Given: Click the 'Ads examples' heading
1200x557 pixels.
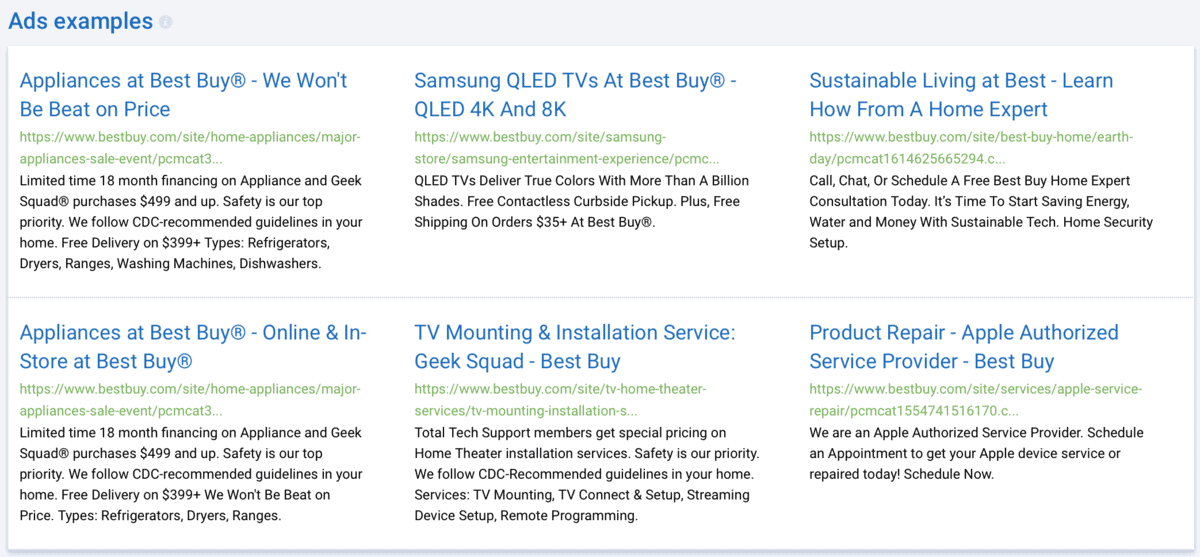Looking at the screenshot, I should click(x=81, y=21).
